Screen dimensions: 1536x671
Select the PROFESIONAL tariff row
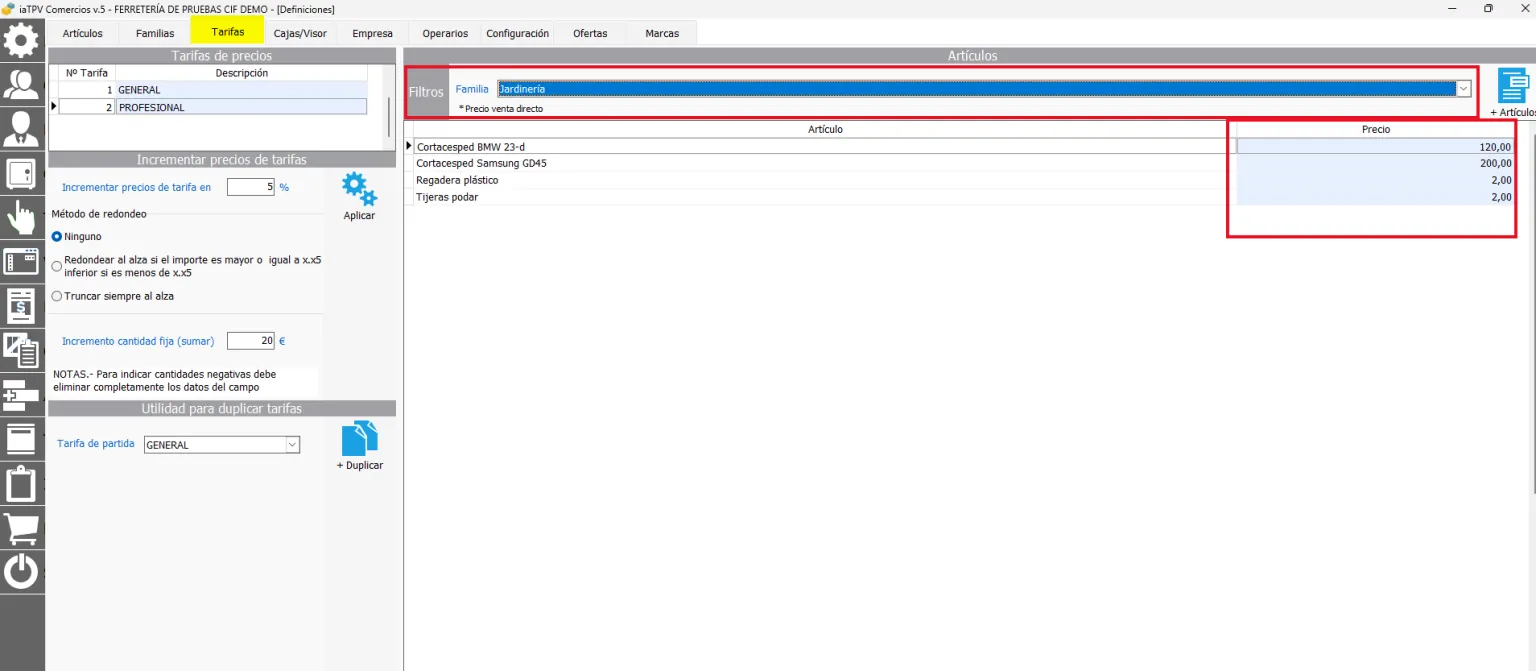[x=213, y=107]
